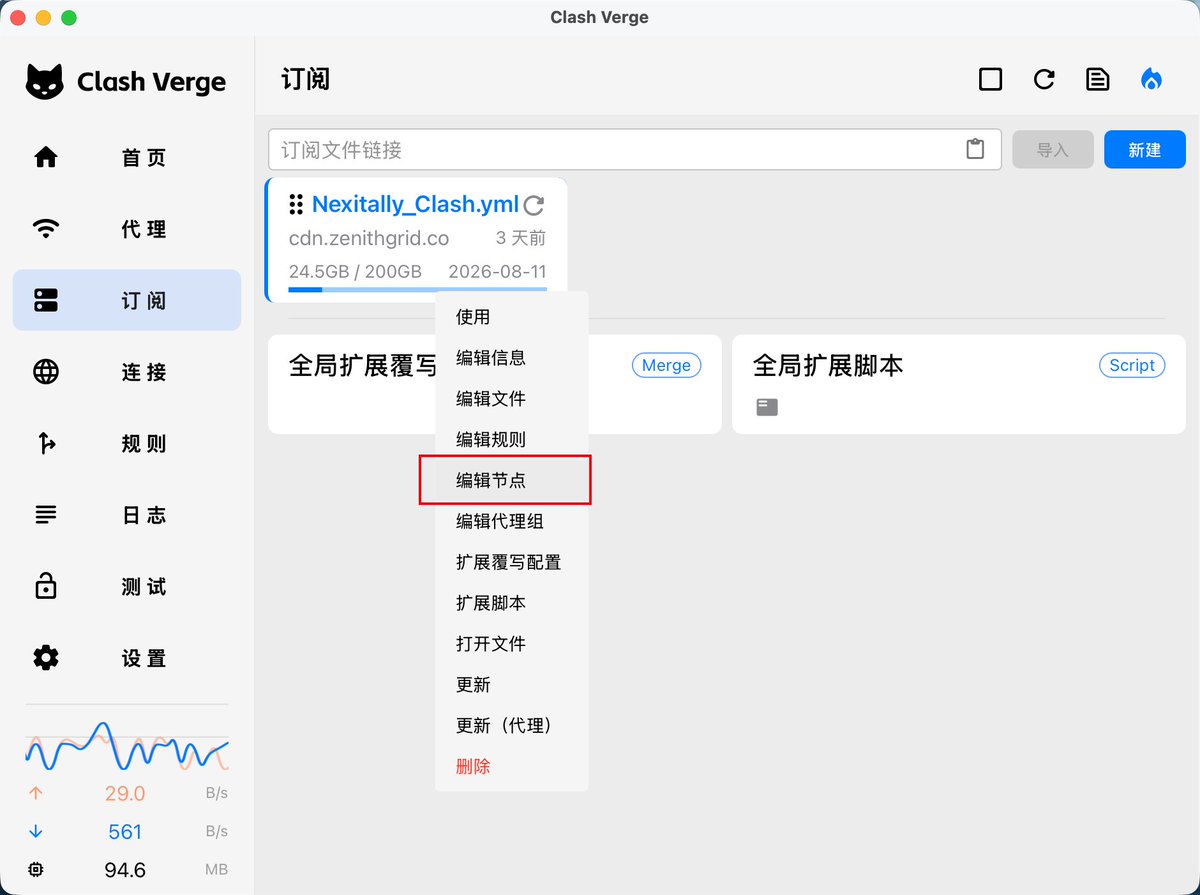Click the Script badge
This screenshot has height=895, width=1200.
coord(1132,365)
